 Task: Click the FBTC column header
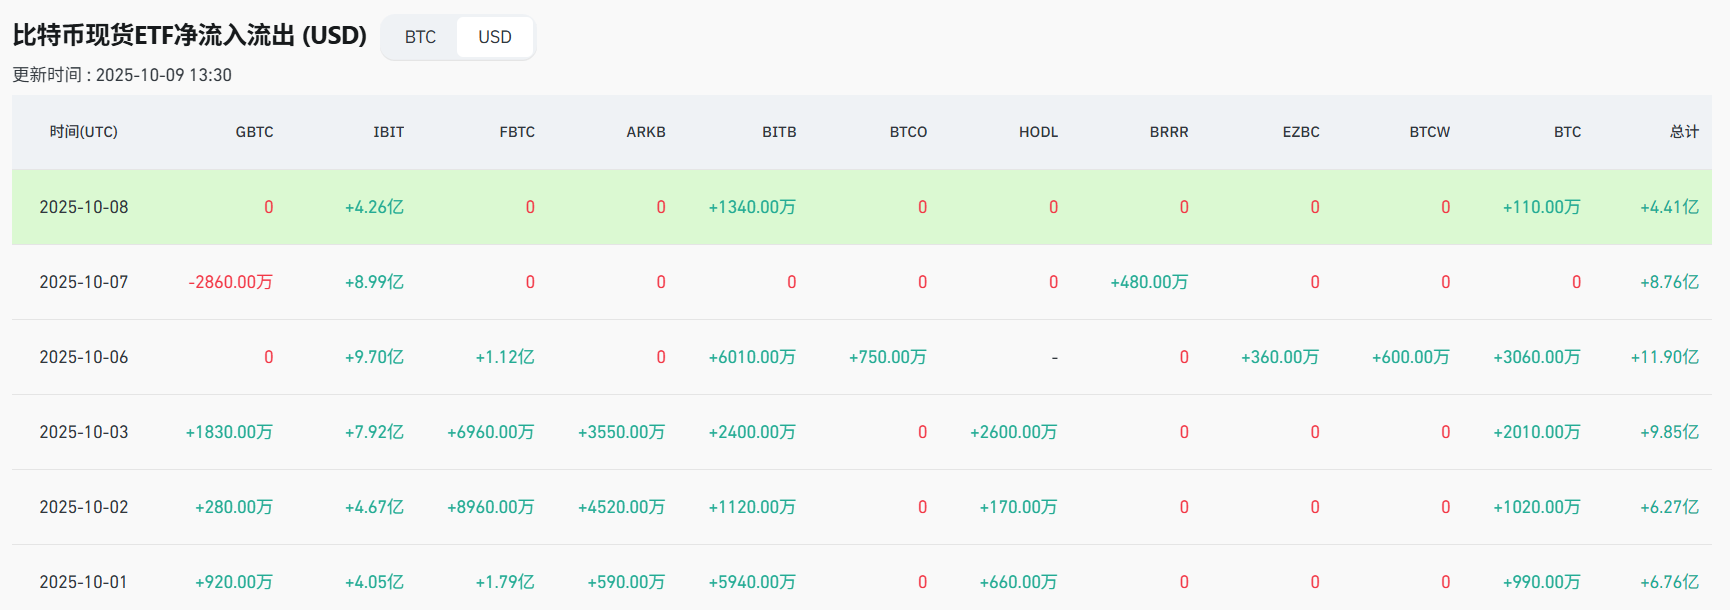pyautogui.click(x=517, y=132)
